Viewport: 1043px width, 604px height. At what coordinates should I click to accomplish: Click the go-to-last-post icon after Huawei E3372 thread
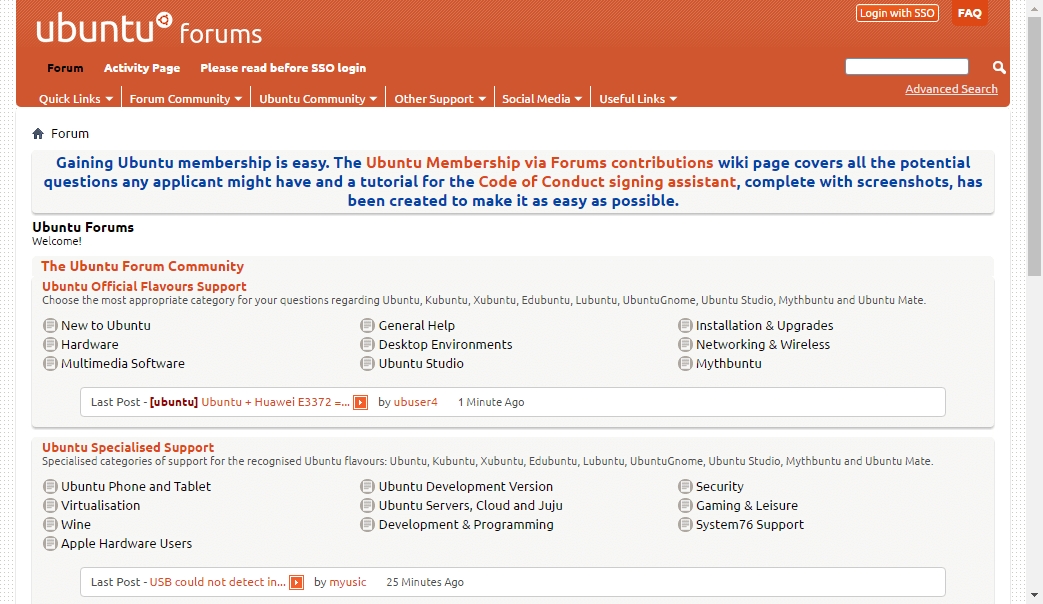[361, 402]
